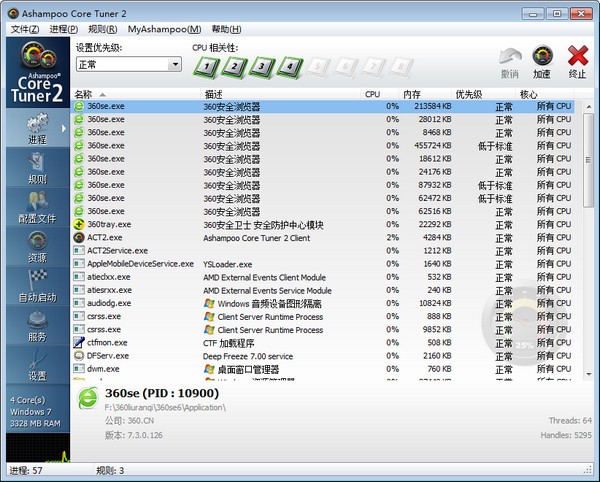Click the Handles: 5295 text

(566, 435)
